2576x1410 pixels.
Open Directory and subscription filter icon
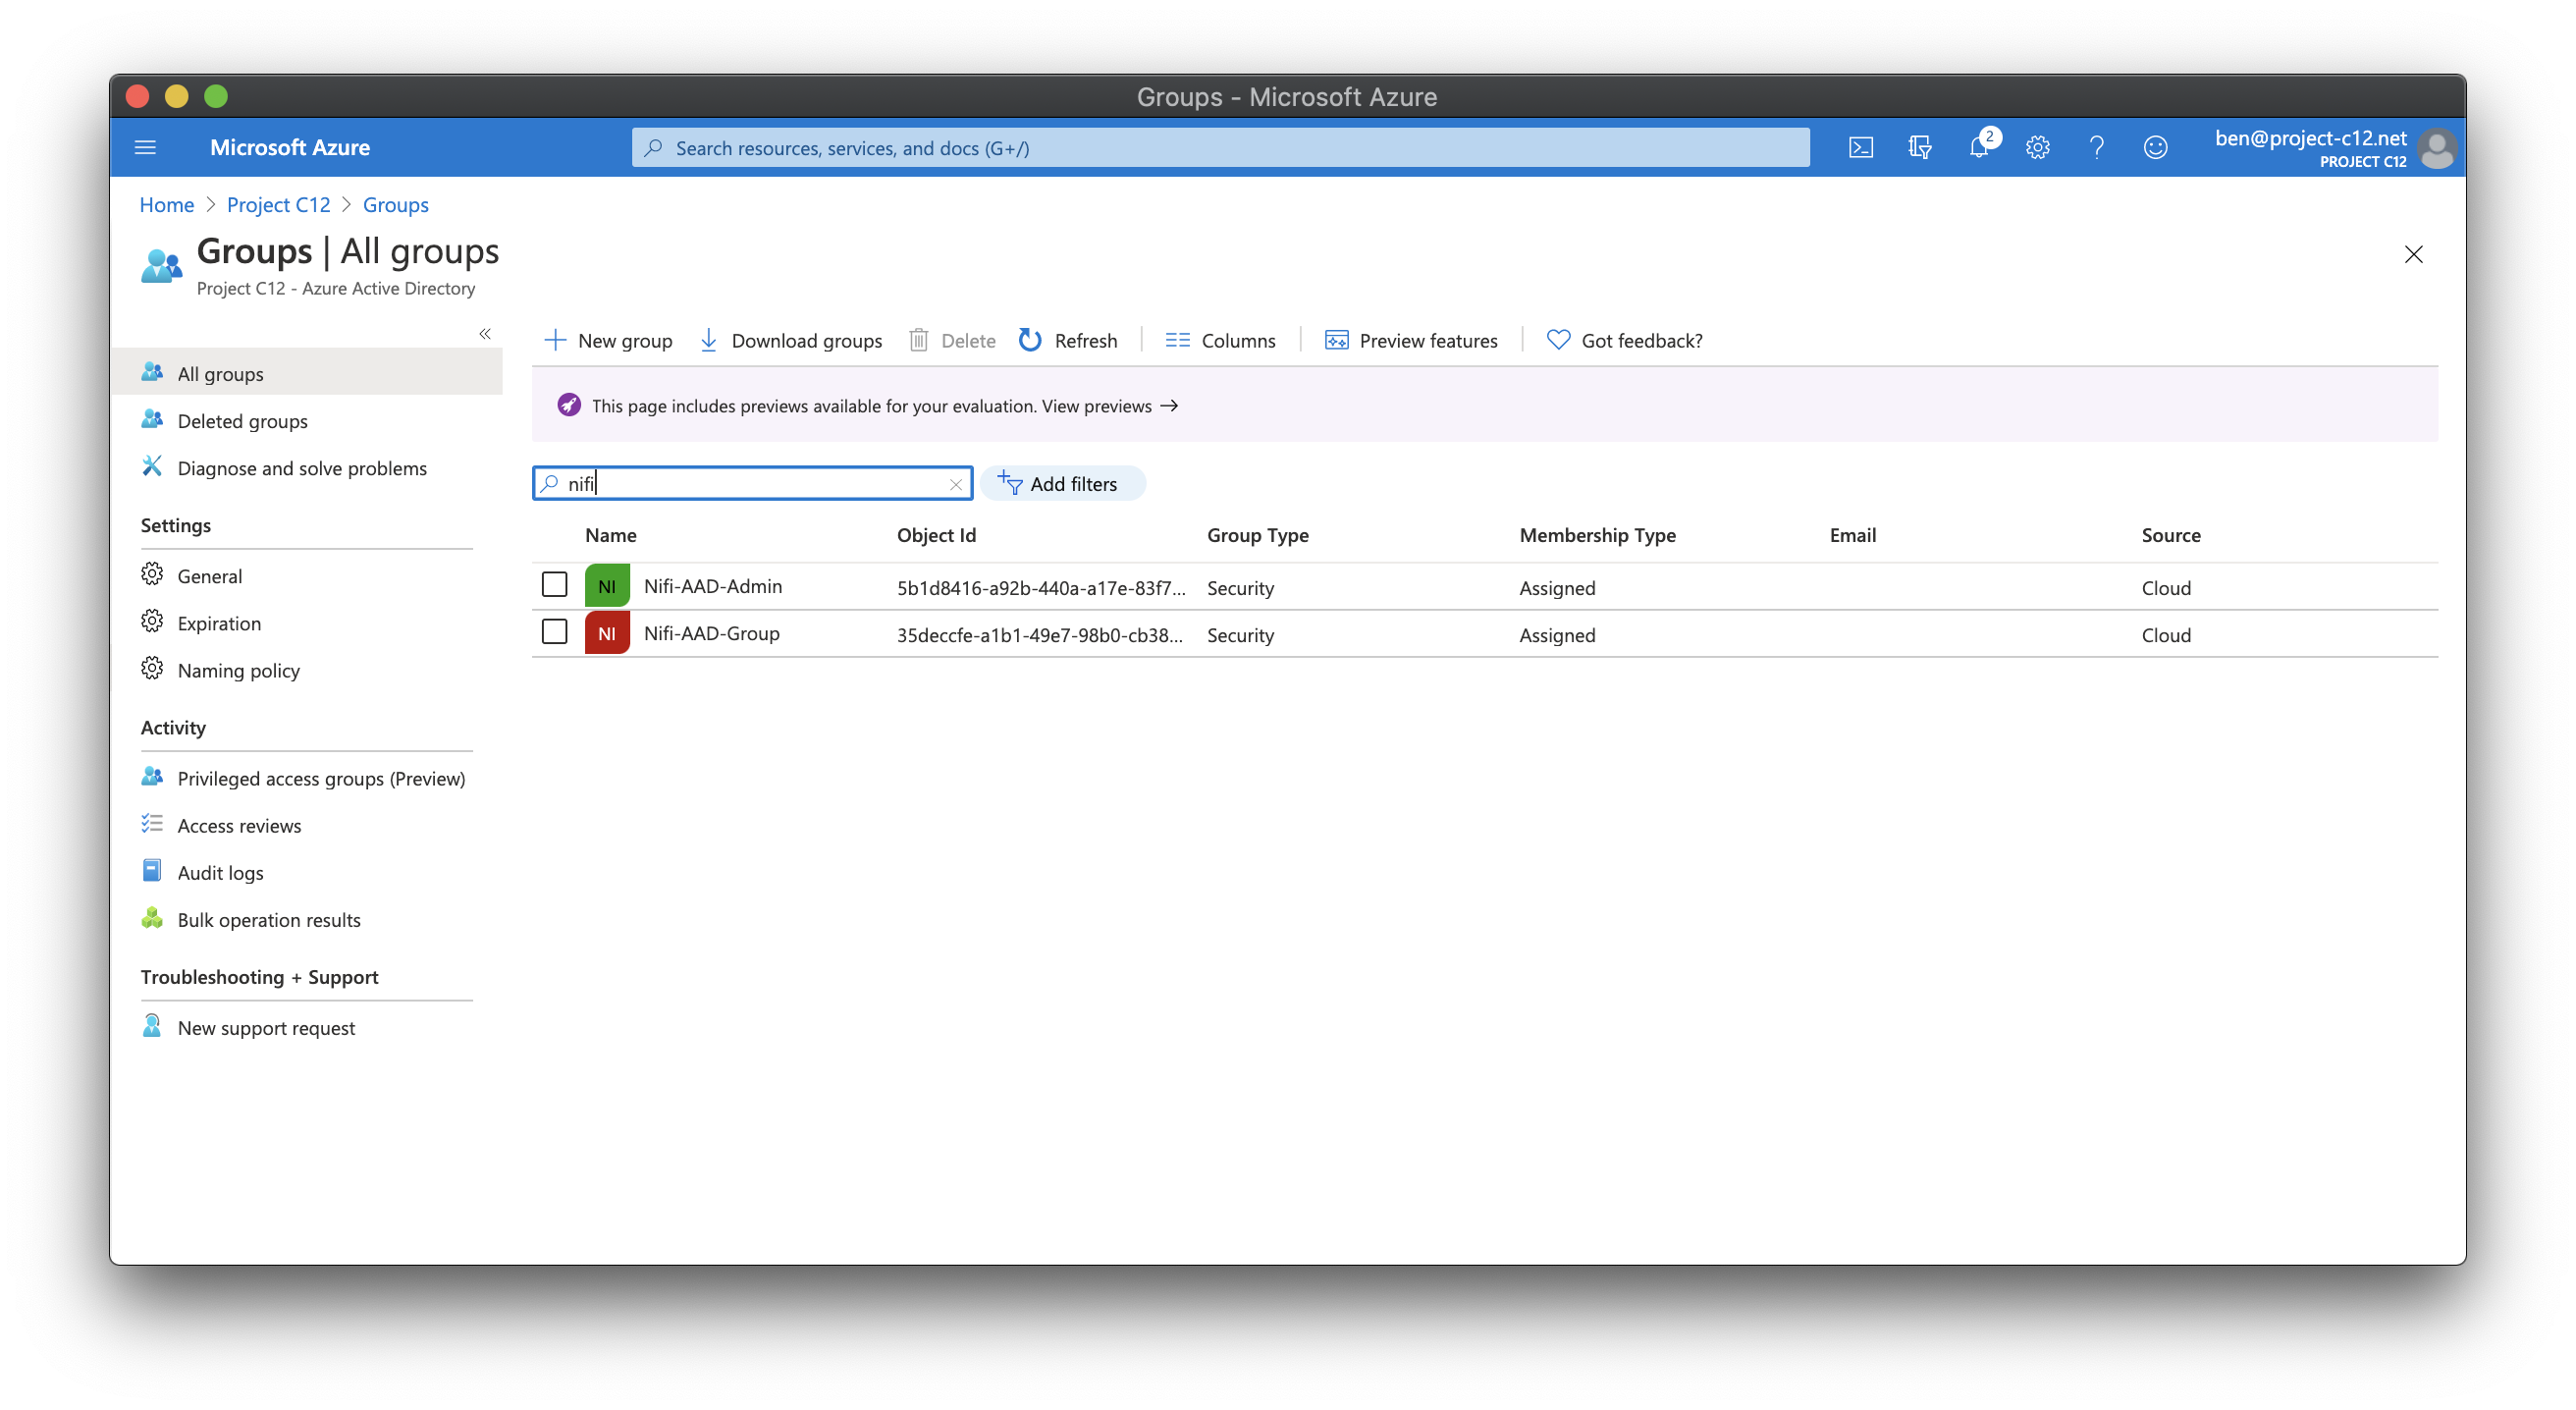coord(1919,148)
